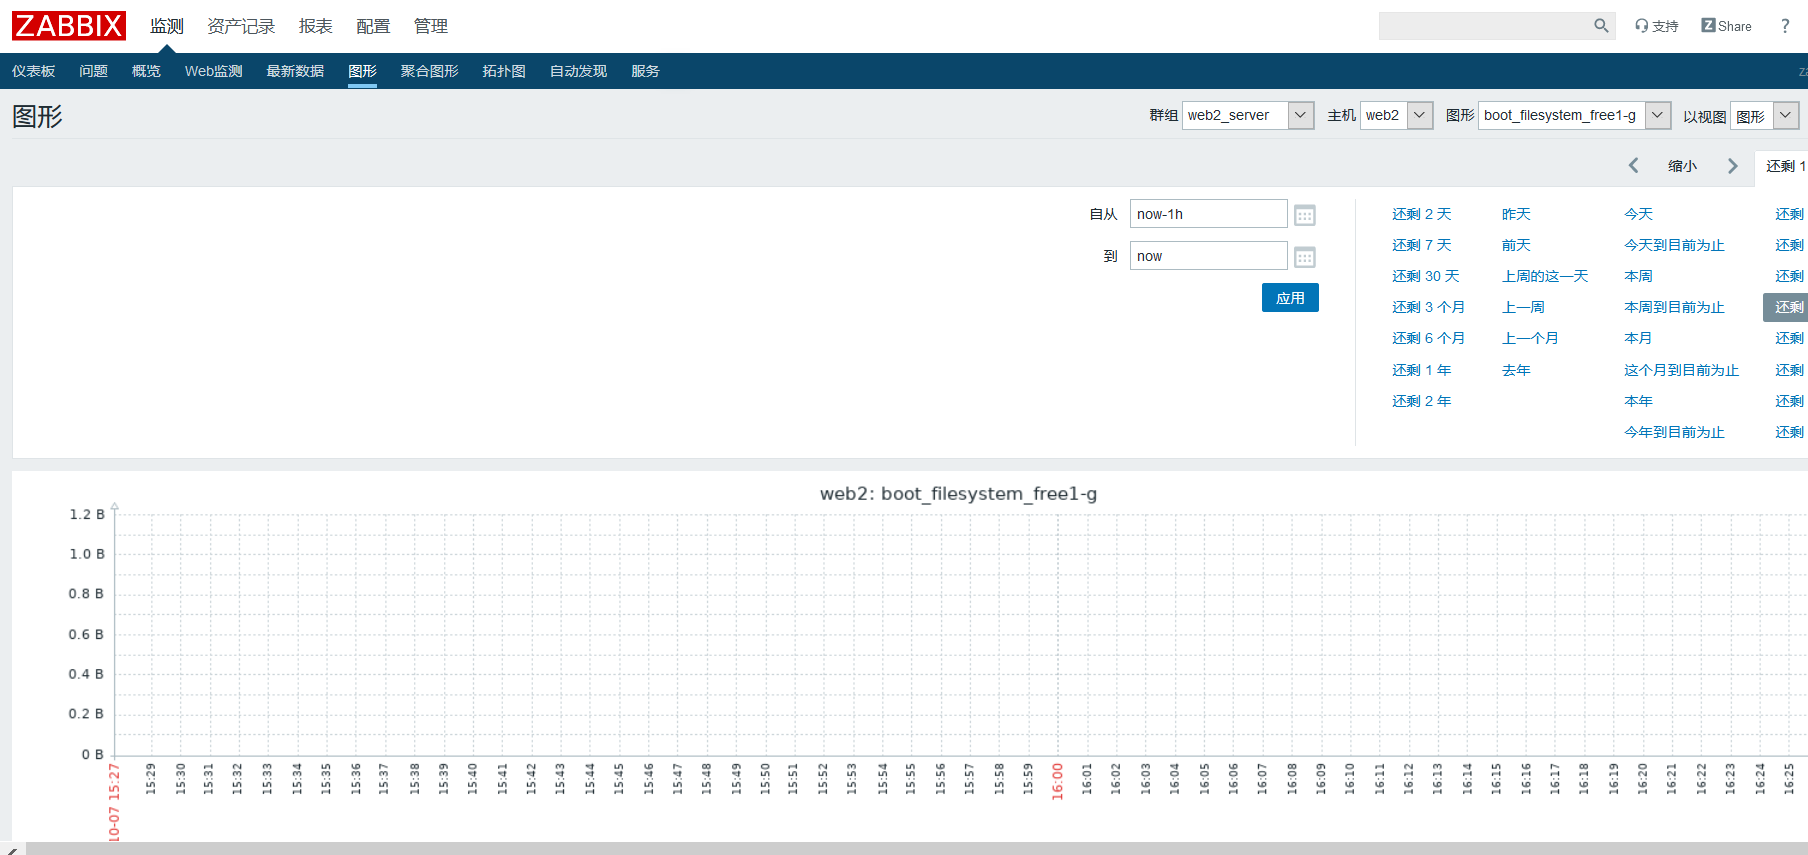Open the 报表 main menu
Screen dimensions: 1808x855
pyautogui.click(x=315, y=26)
